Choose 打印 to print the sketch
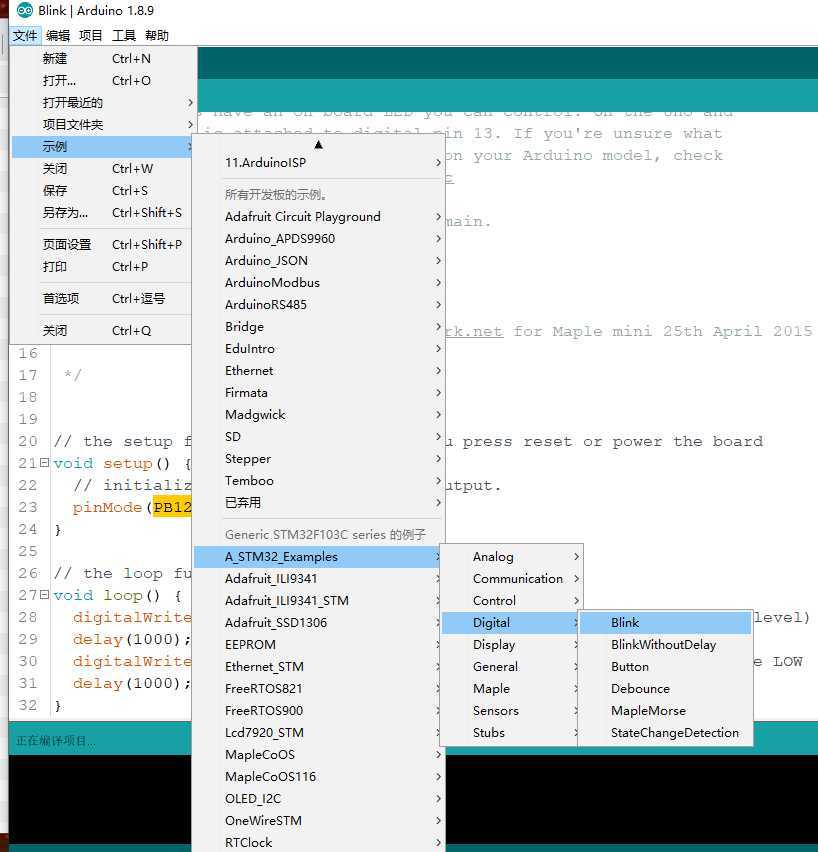Image resolution: width=818 pixels, height=852 pixels. [x=103, y=267]
